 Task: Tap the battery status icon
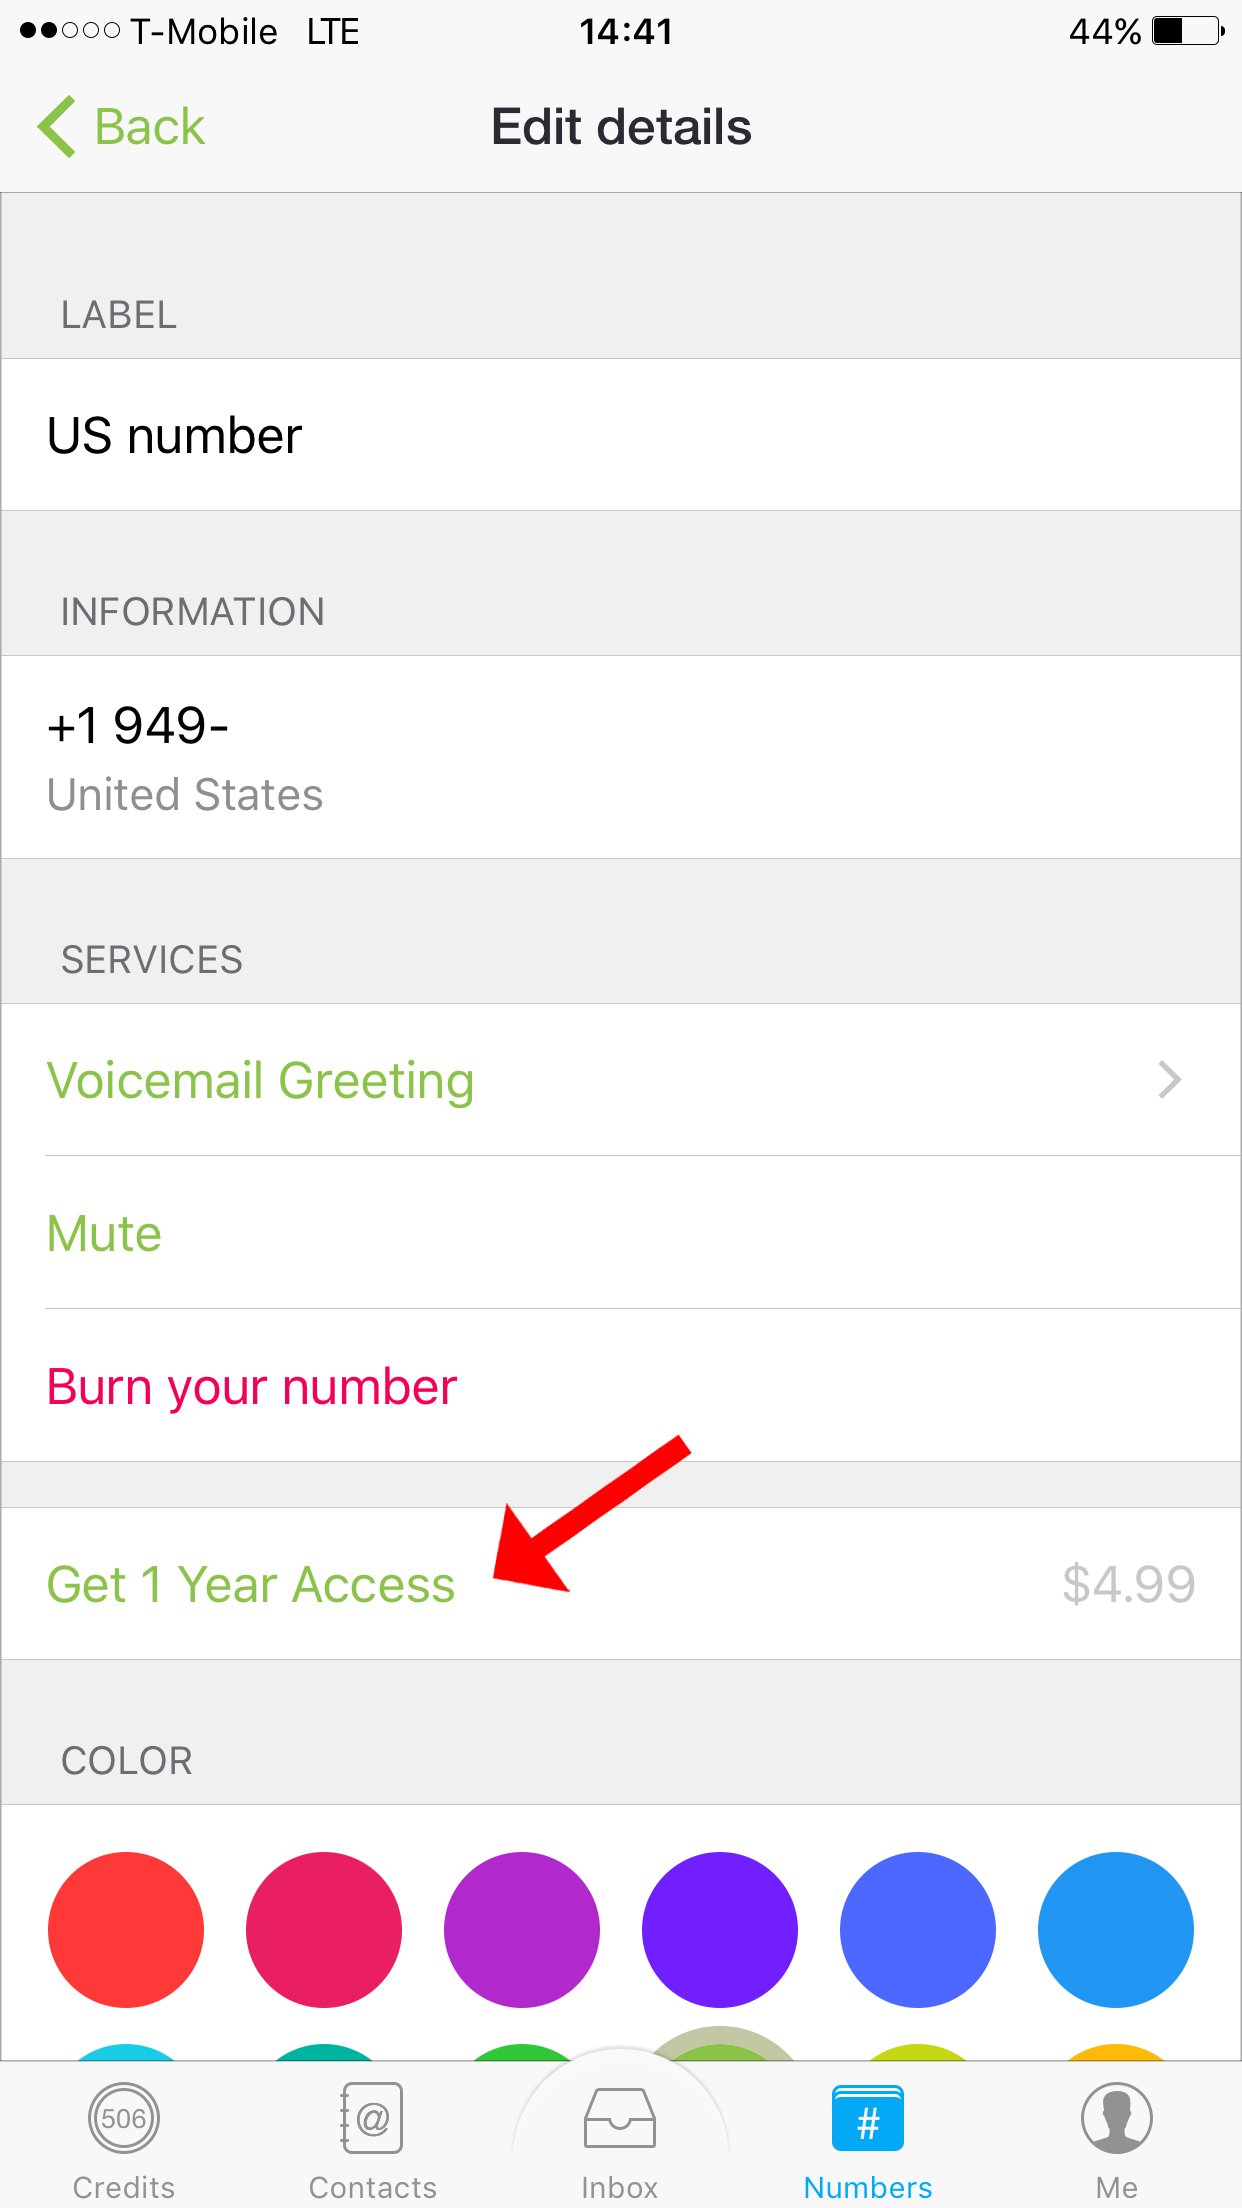(x=1188, y=32)
